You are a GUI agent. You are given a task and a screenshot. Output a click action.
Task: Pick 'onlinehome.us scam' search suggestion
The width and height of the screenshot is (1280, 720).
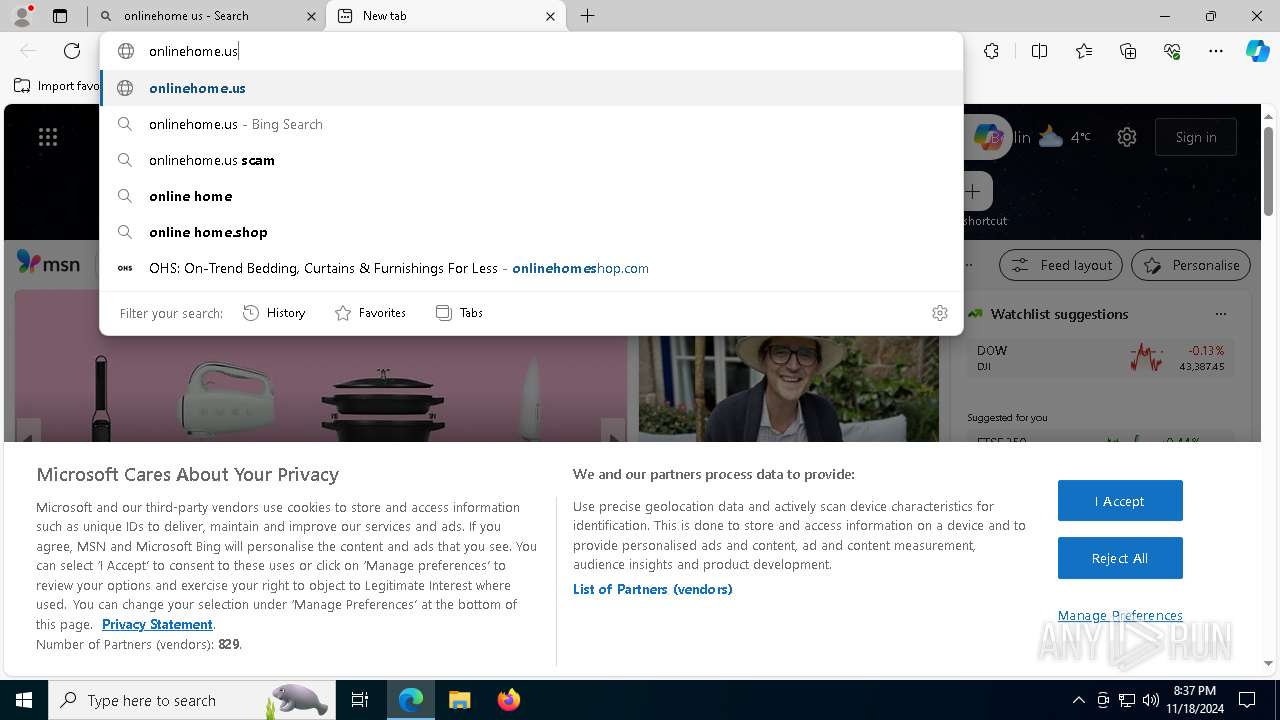[x=531, y=160]
